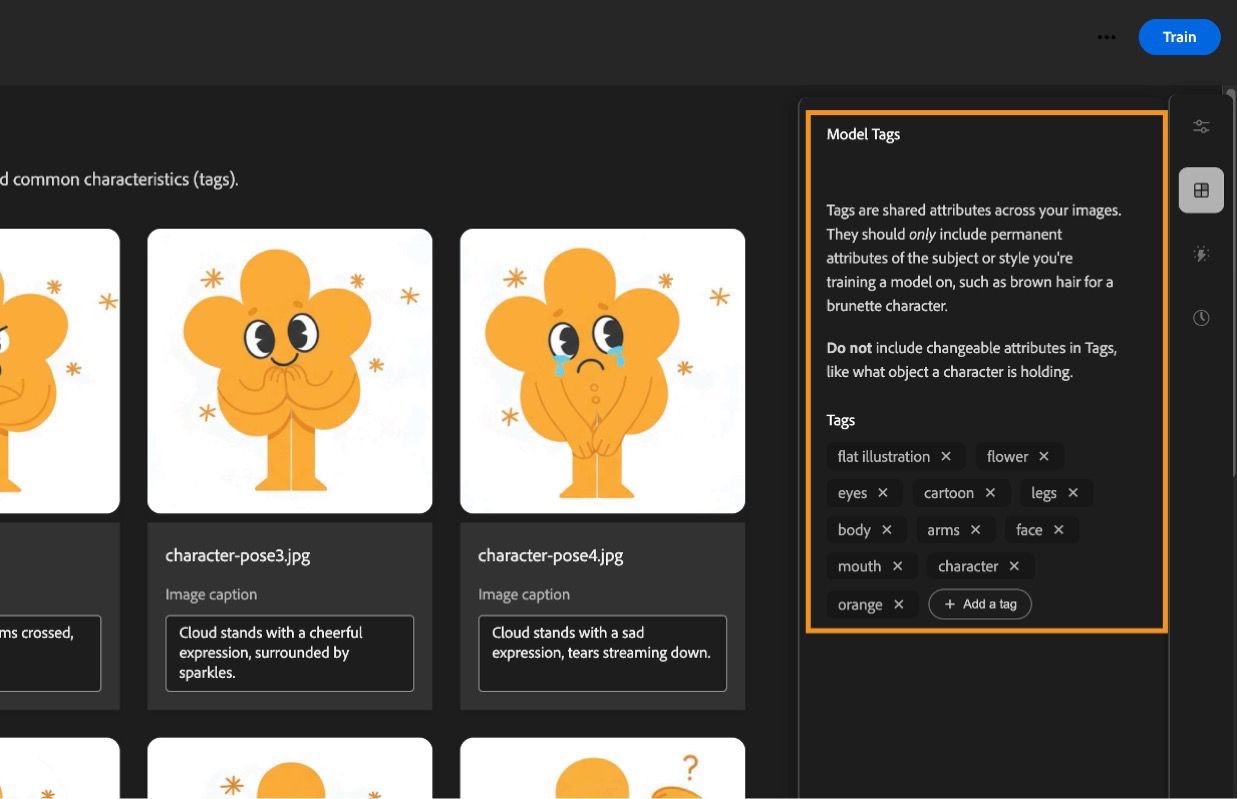The image size is (1237, 799).
Task: Remove the eyes tag
Action: (881, 492)
